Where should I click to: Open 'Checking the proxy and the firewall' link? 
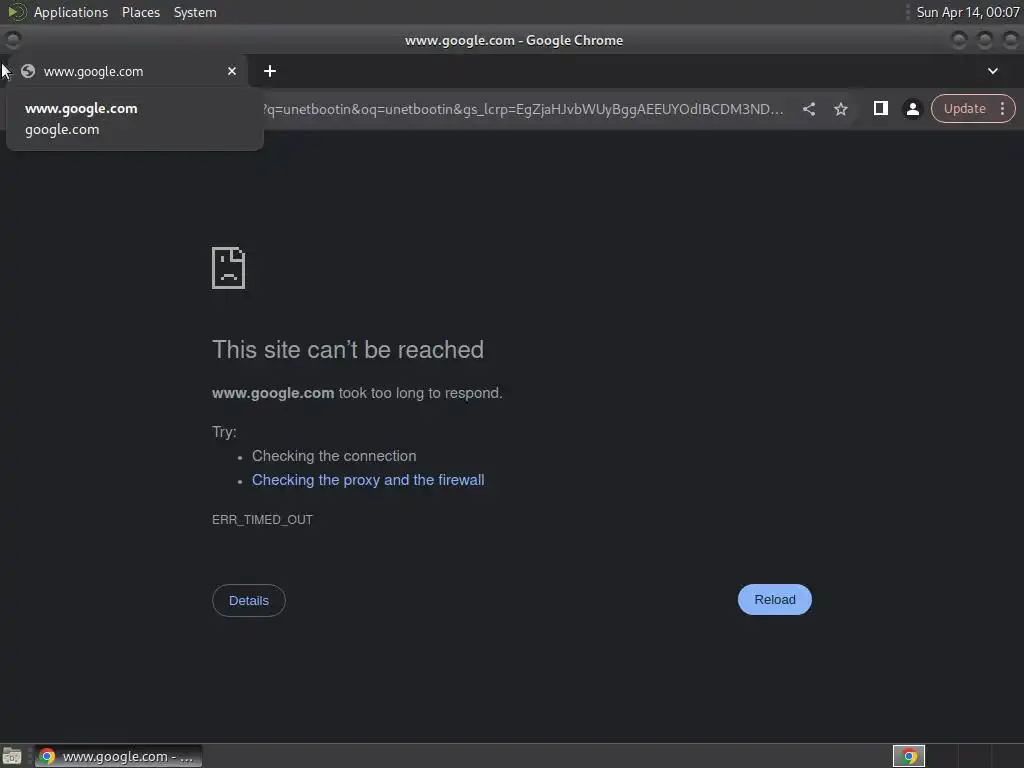[x=368, y=480]
